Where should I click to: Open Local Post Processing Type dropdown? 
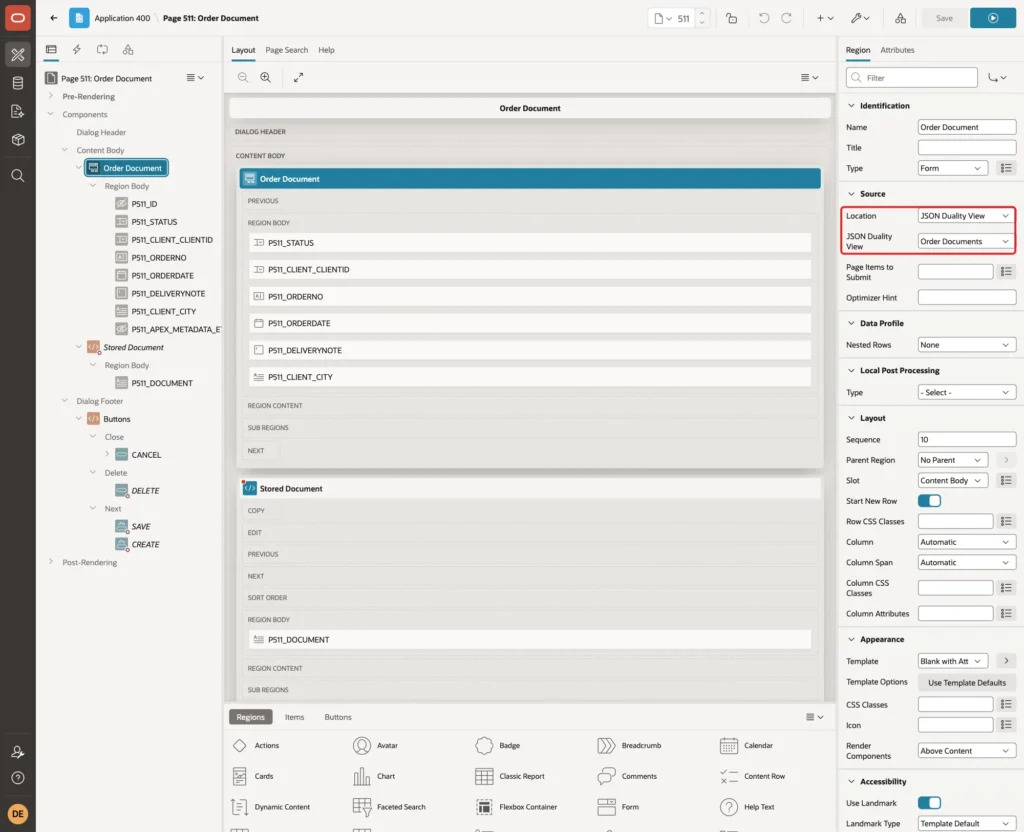(x=966, y=392)
